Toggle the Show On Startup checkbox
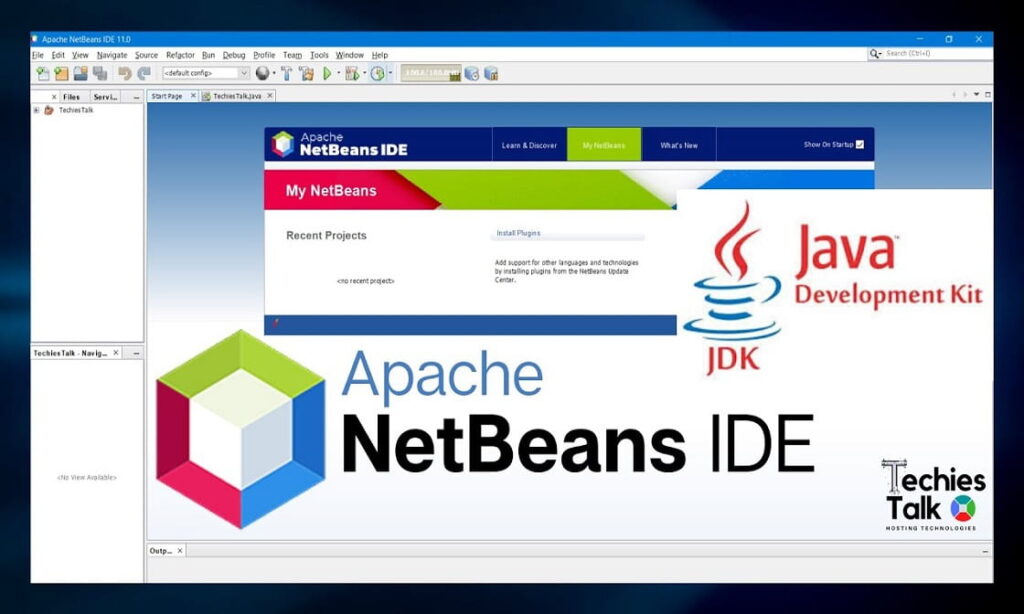 859,144
